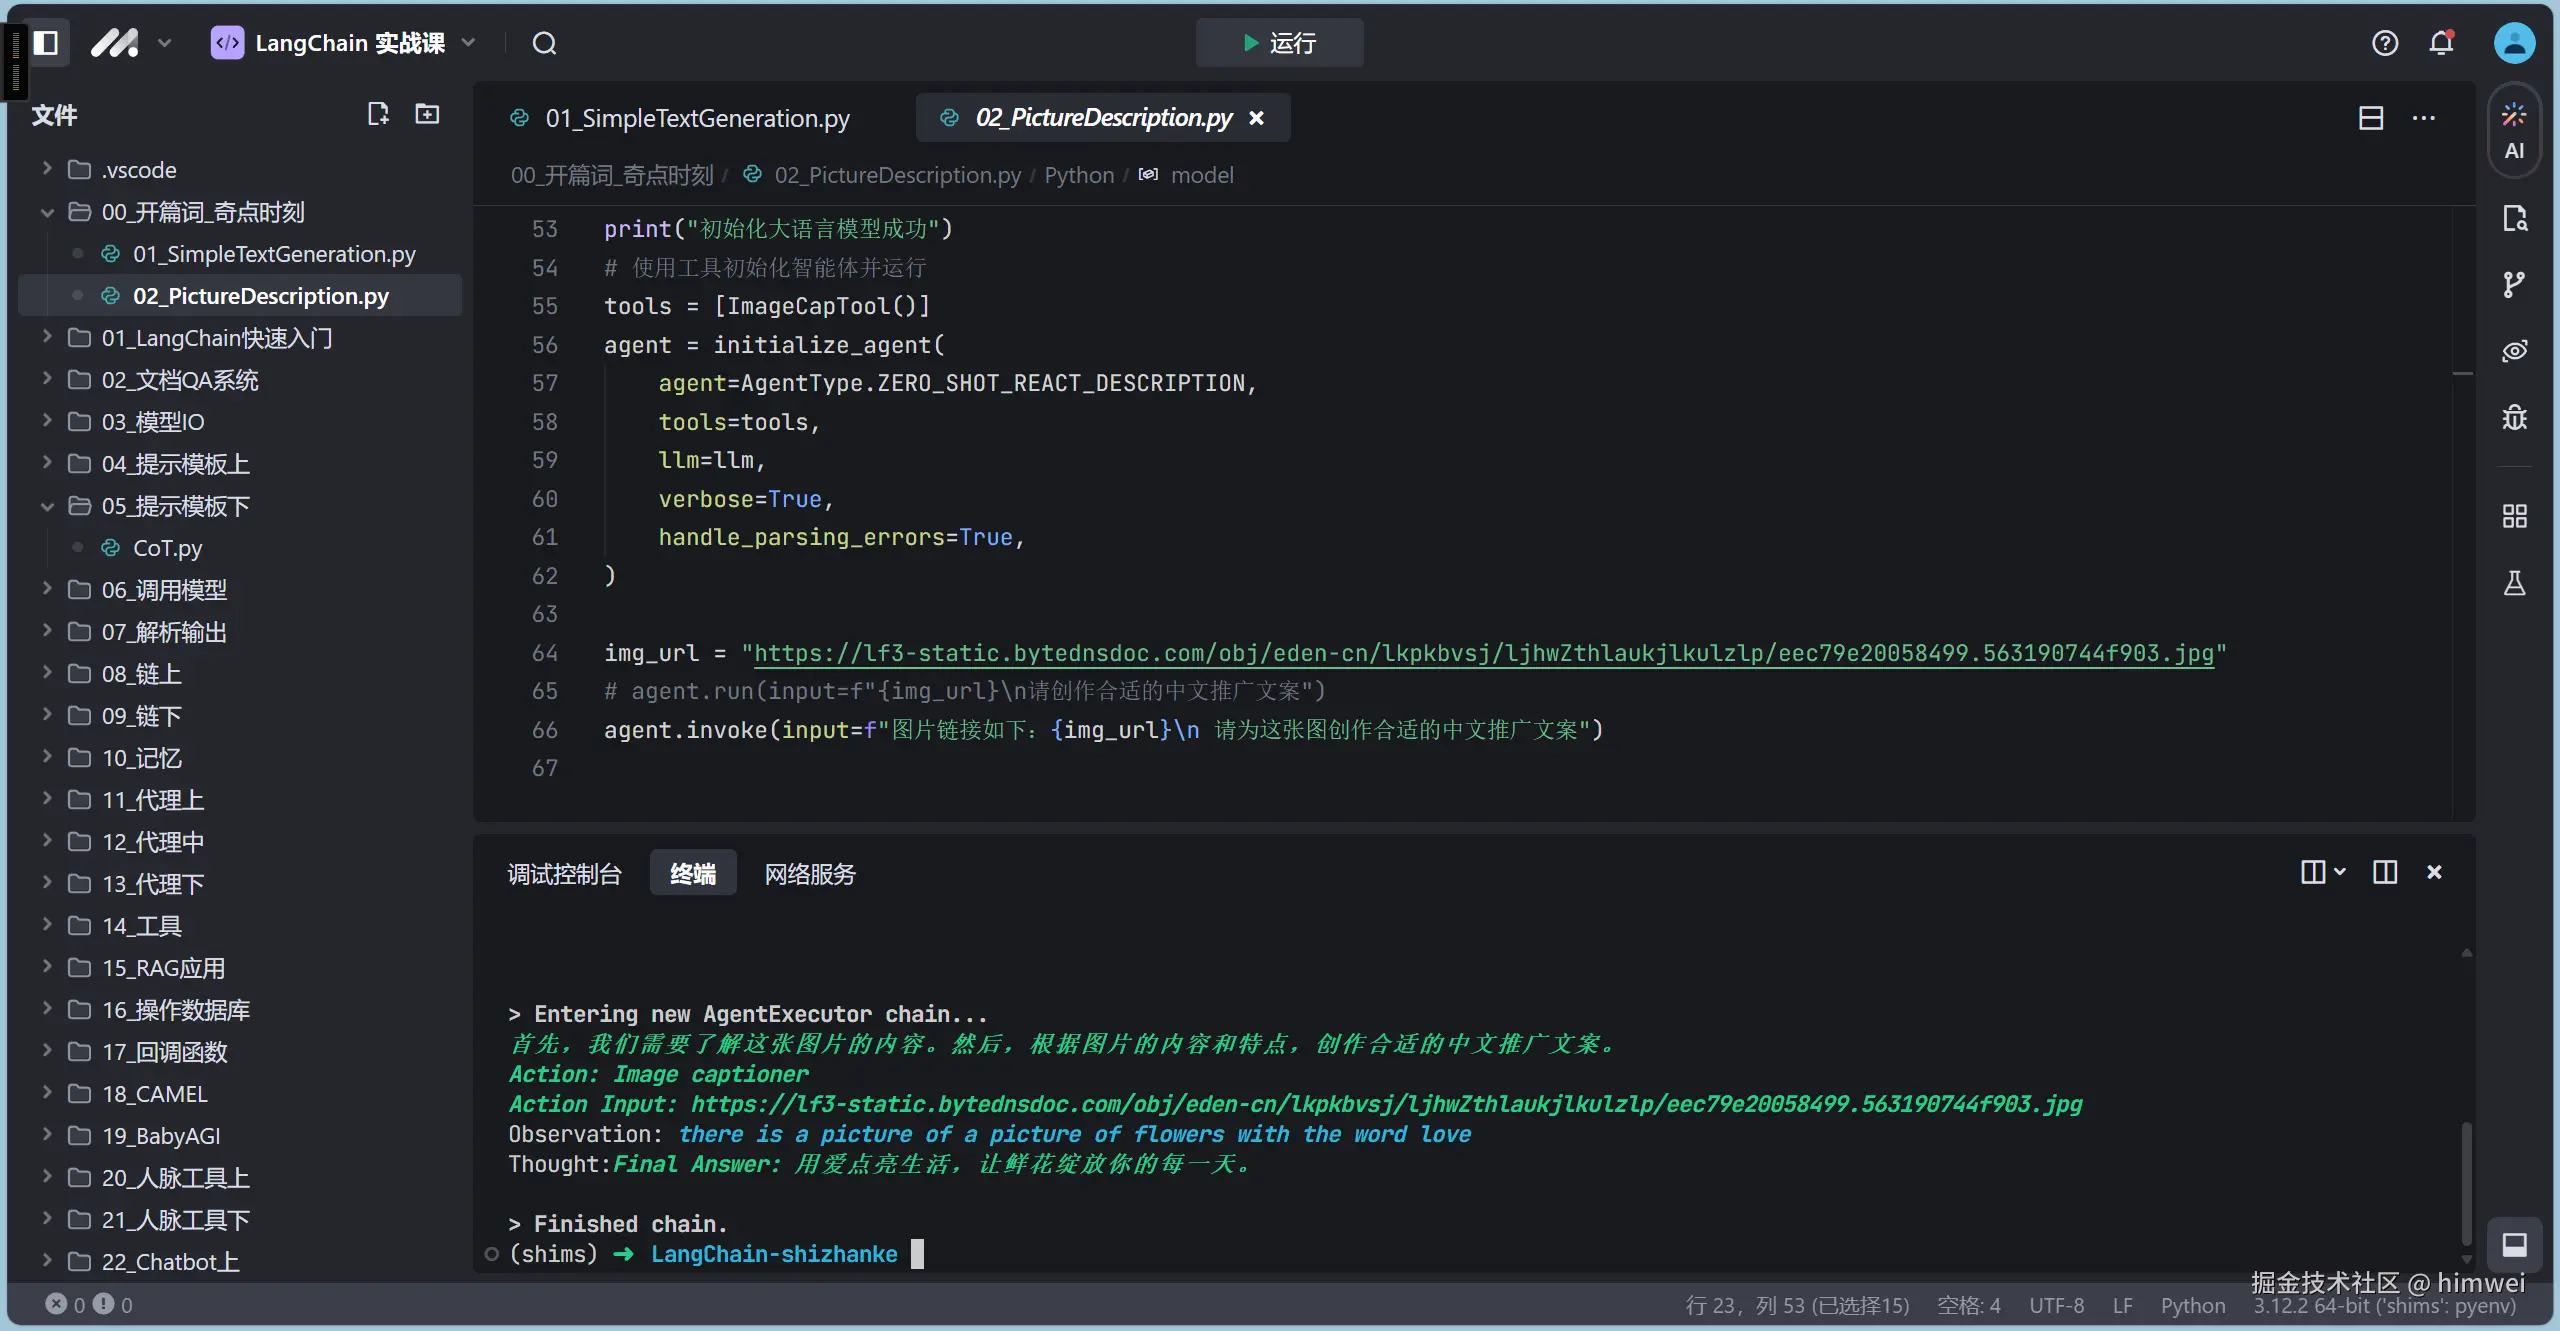The height and width of the screenshot is (1331, 2560).
Task: Click the image URL link on line 64
Action: pos(1483,653)
